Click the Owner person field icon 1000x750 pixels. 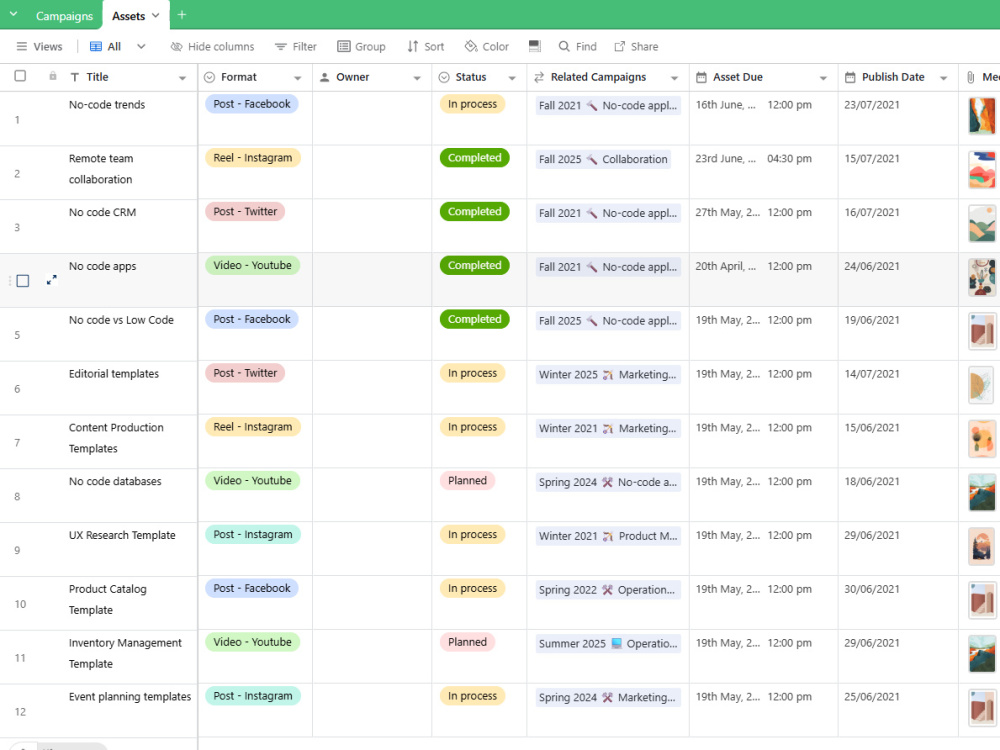click(x=324, y=77)
